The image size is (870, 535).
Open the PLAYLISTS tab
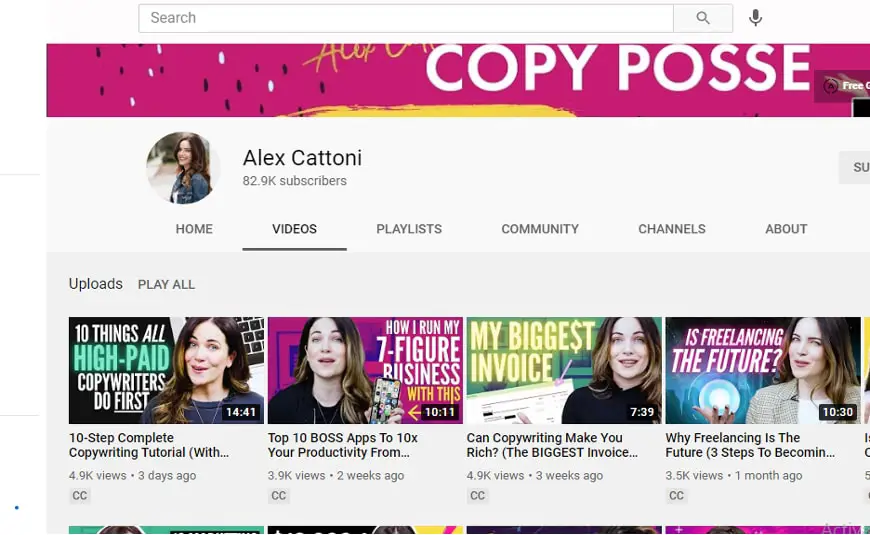click(x=409, y=229)
